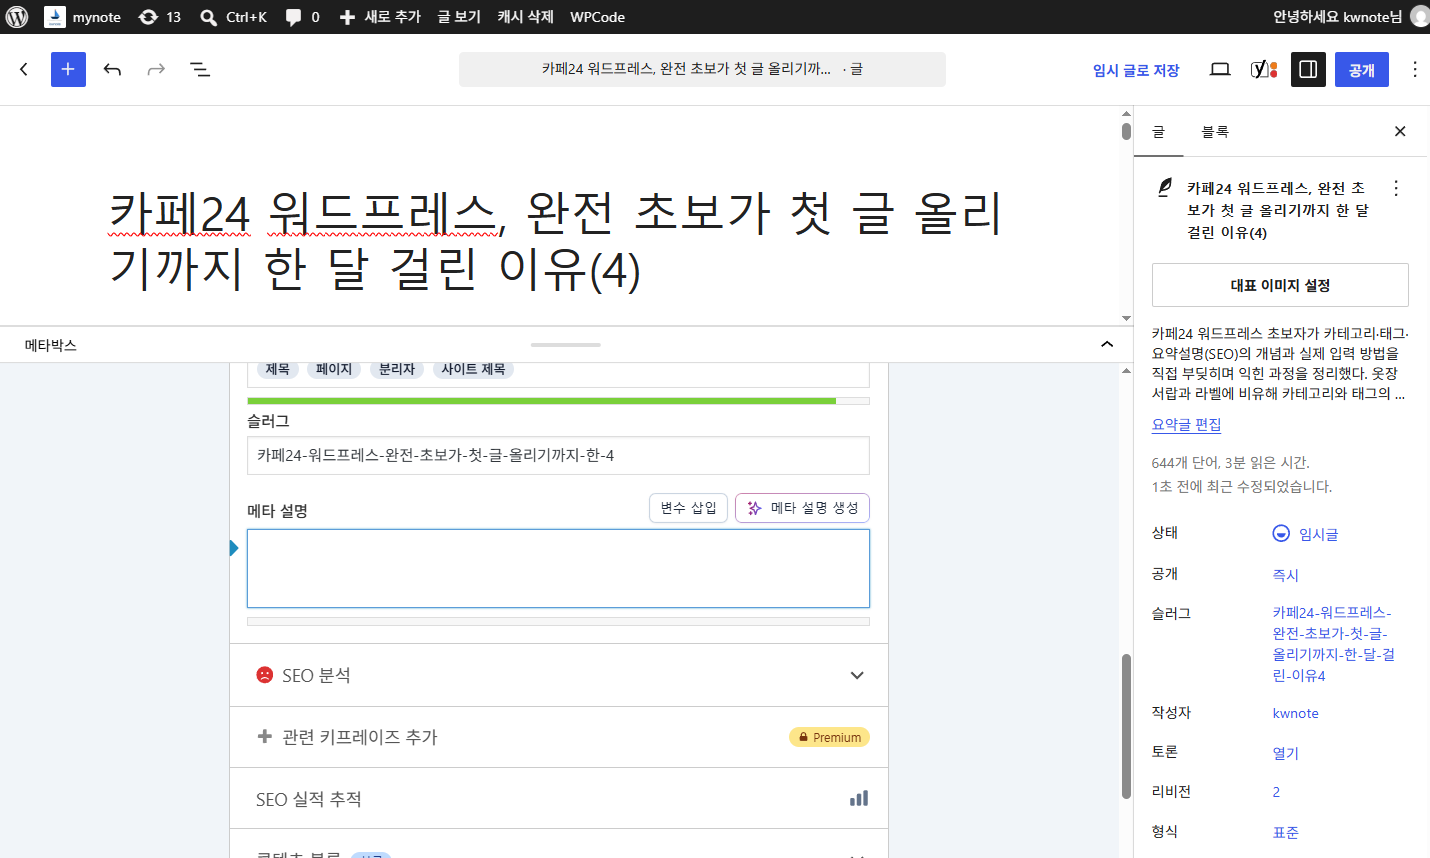
Task: Click the 변수 삽입 button
Action: pos(688,508)
